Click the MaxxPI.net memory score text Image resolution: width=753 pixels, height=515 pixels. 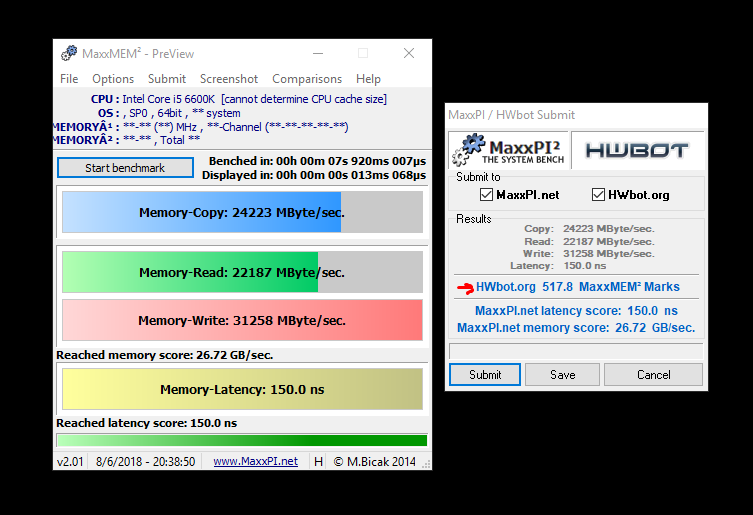(x=576, y=328)
